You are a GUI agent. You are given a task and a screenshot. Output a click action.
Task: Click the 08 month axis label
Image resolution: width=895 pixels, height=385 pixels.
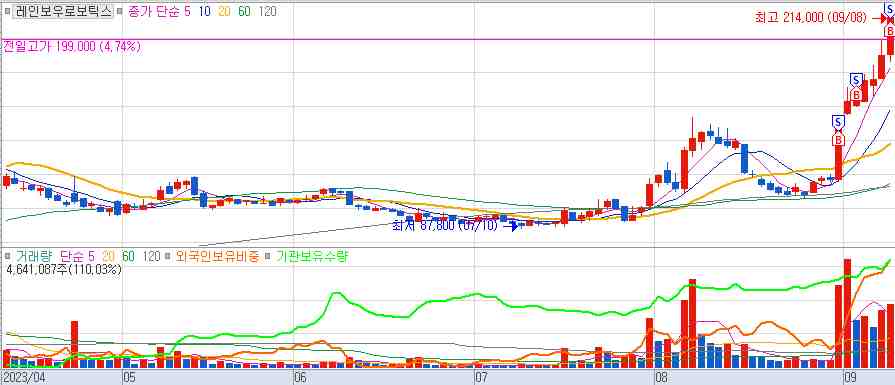(x=662, y=377)
